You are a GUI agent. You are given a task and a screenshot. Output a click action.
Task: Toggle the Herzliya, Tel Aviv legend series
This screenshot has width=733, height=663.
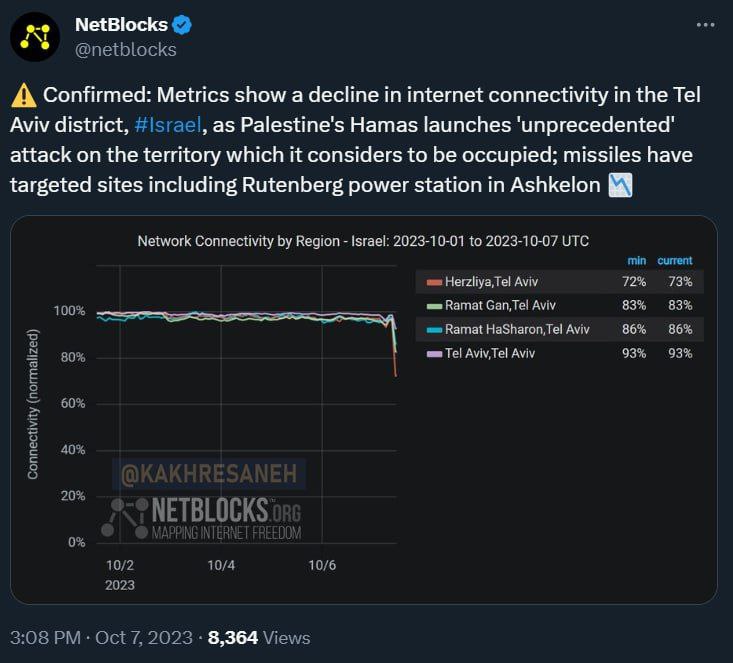[490, 283]
